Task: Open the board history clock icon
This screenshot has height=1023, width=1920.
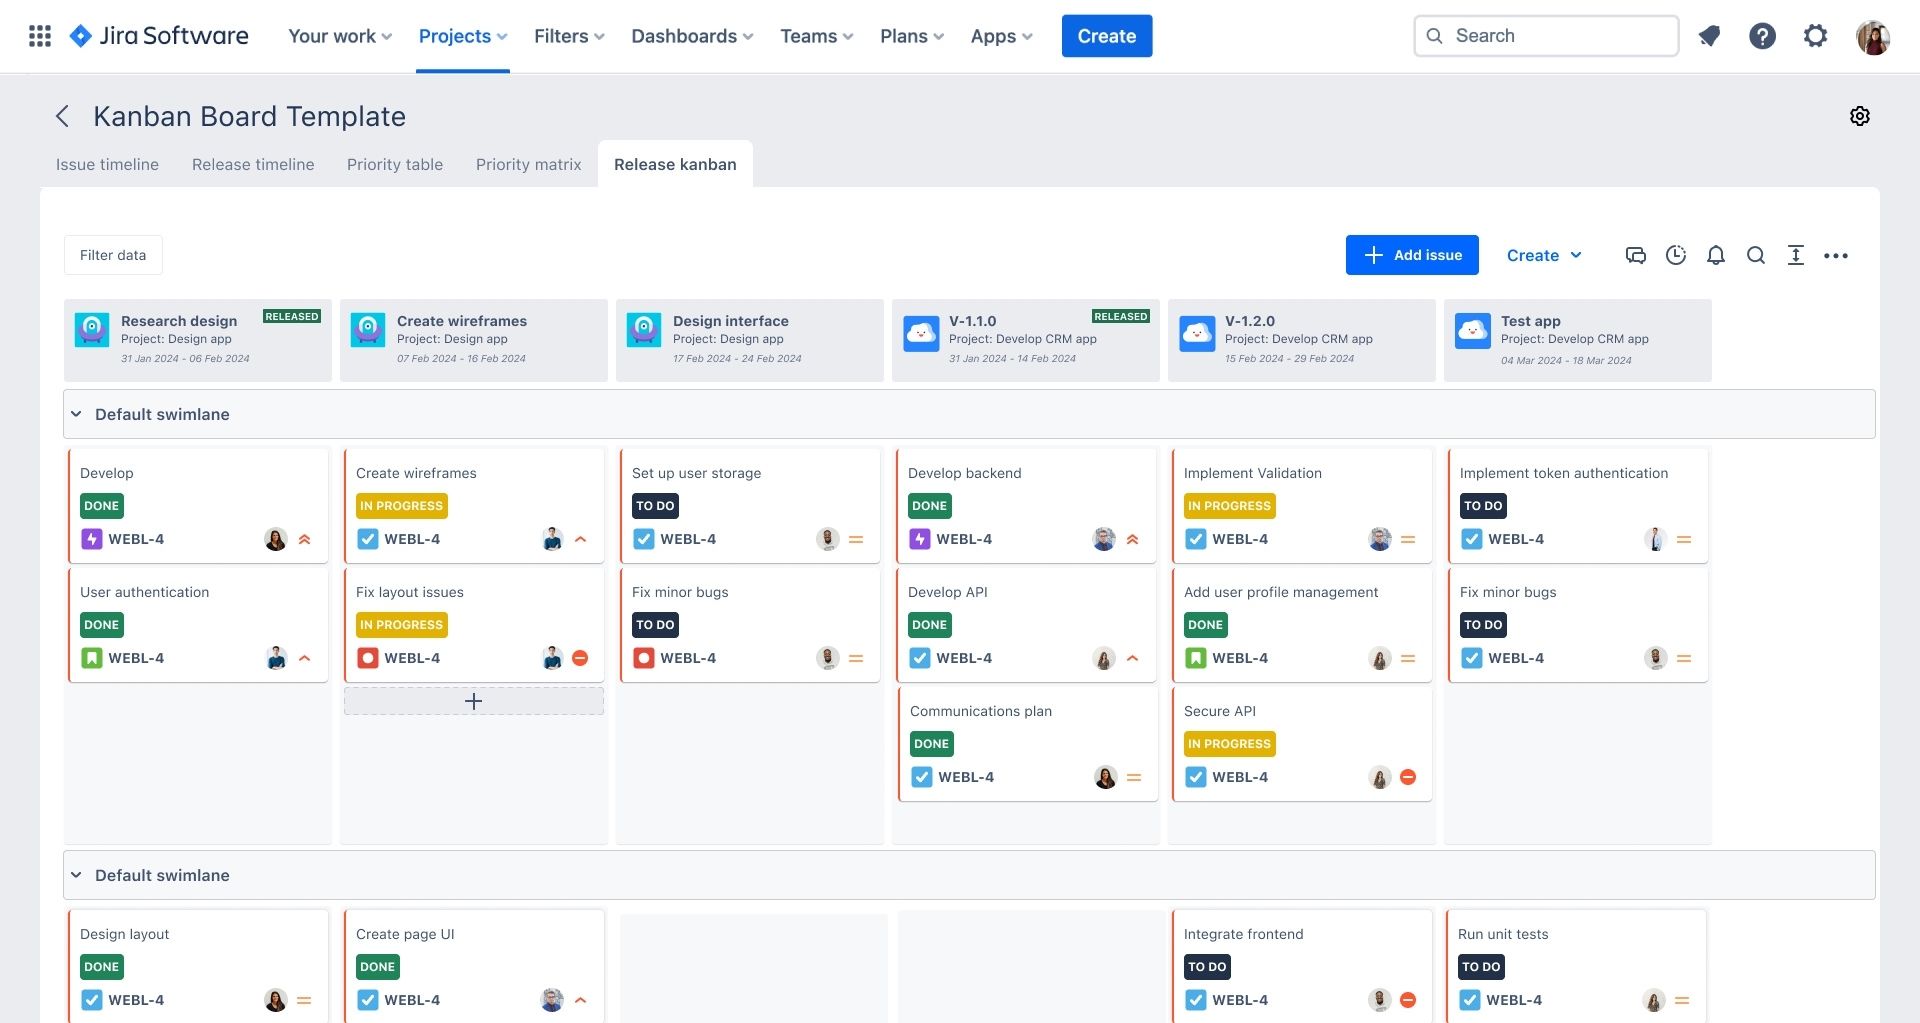Action: (1676, 255)
